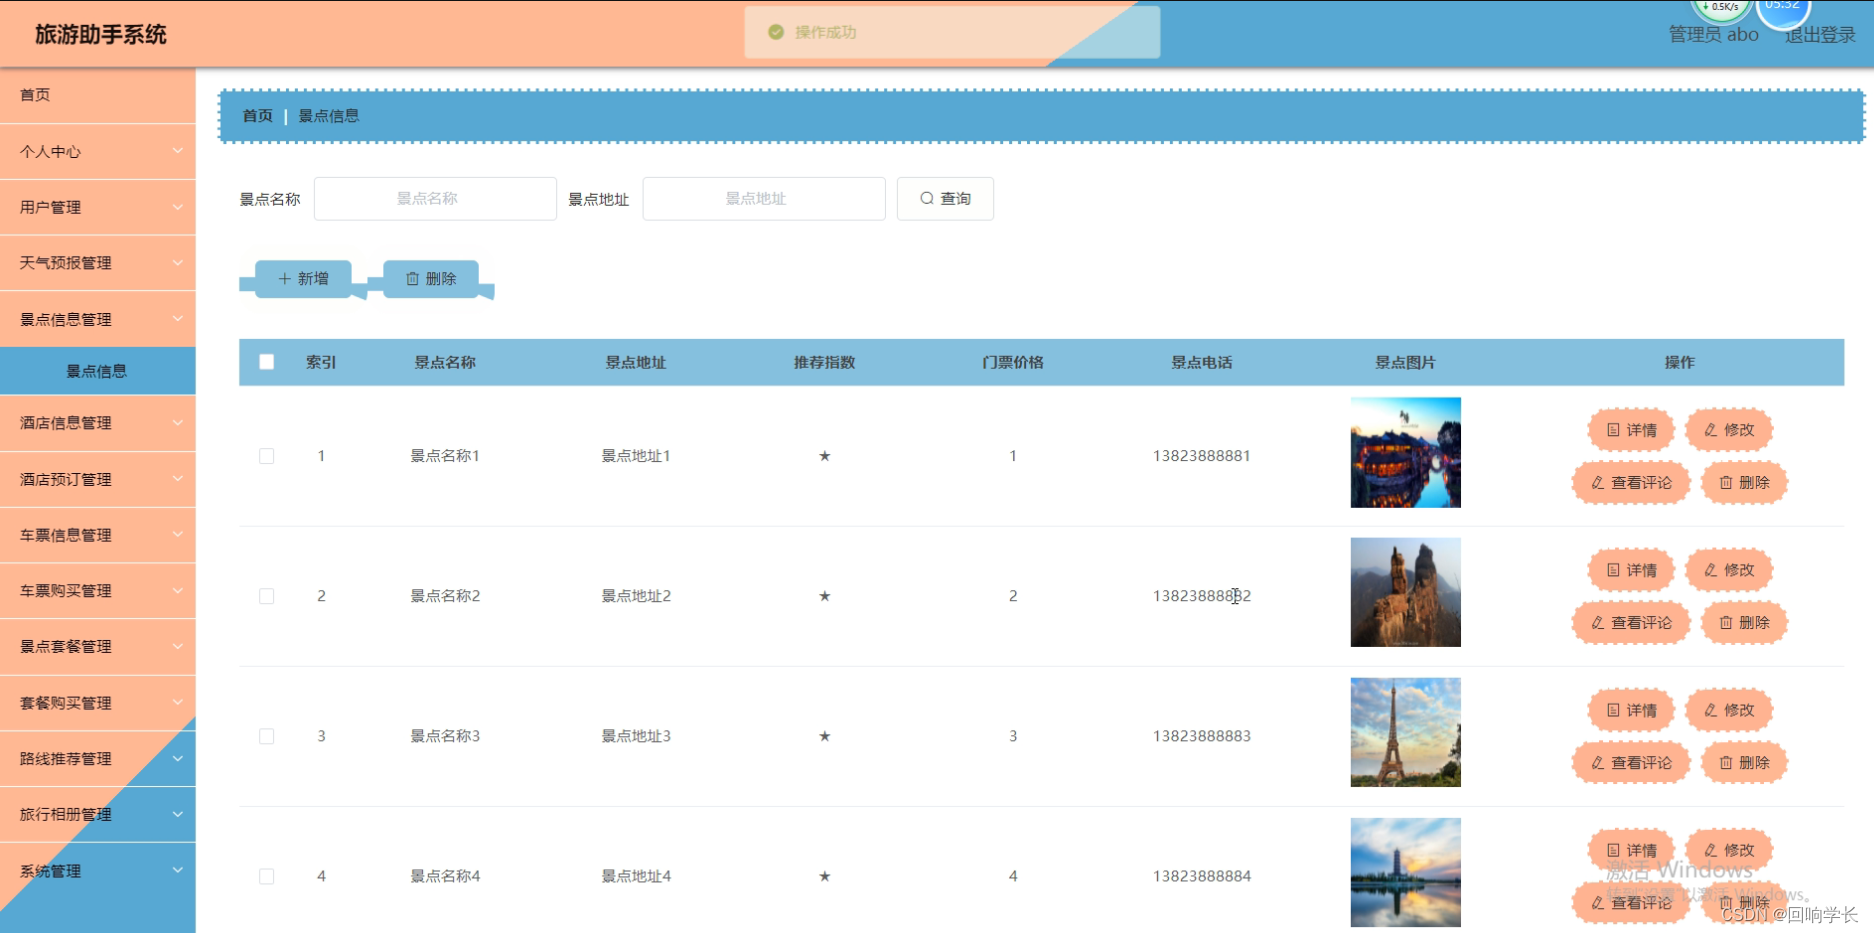The image size is (1874, 933).
Task: Click the 查询 search button
Action: tap(945, 199)
